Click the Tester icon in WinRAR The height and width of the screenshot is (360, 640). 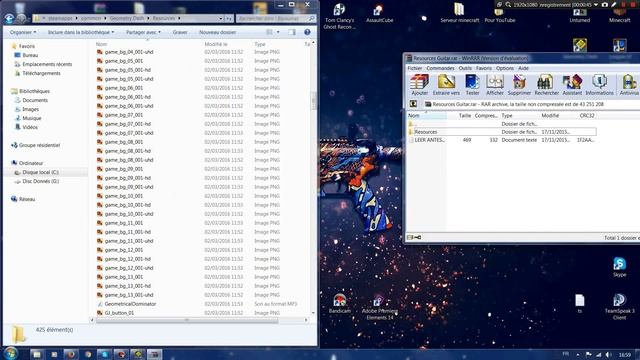[x=472, y=85]
